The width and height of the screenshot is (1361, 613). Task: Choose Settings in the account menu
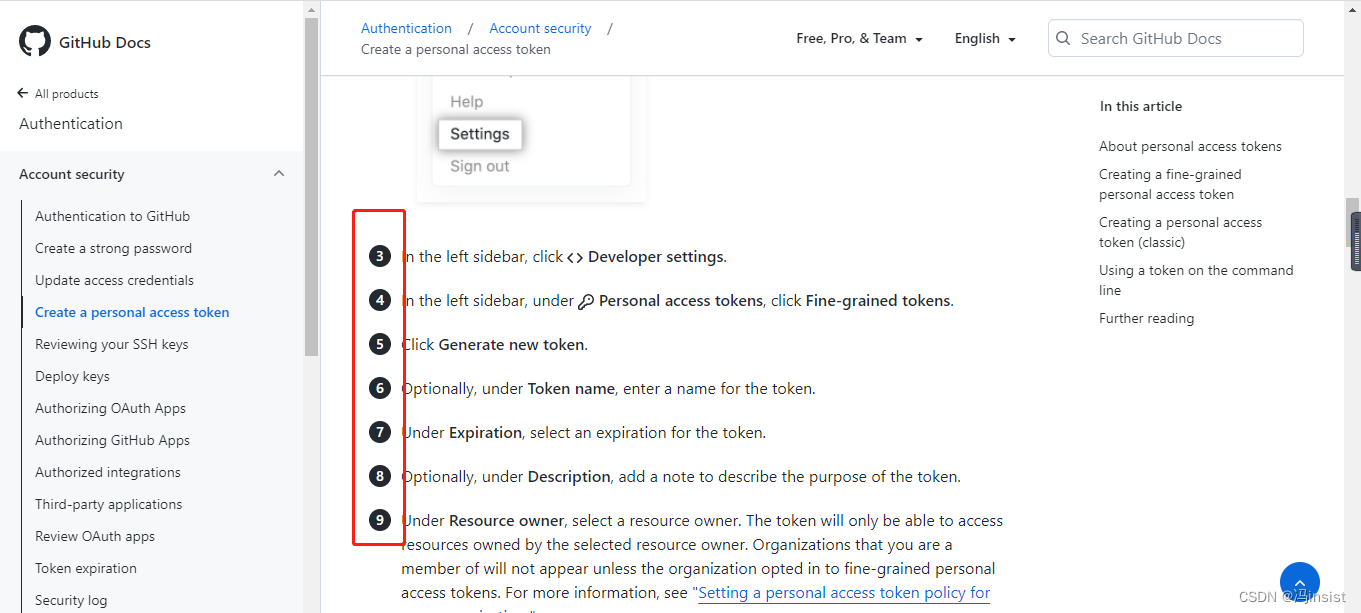[479, 133]
